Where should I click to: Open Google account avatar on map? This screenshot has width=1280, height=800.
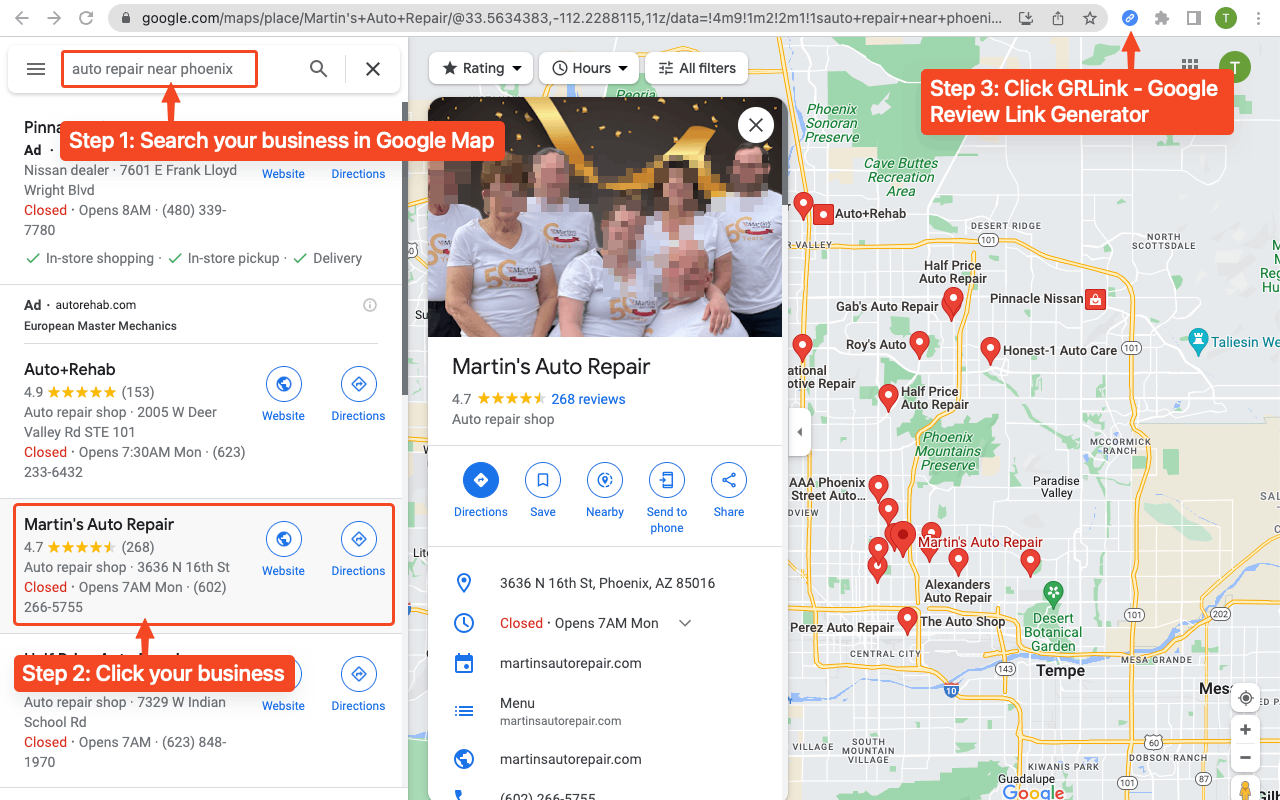click(1236, 68)
